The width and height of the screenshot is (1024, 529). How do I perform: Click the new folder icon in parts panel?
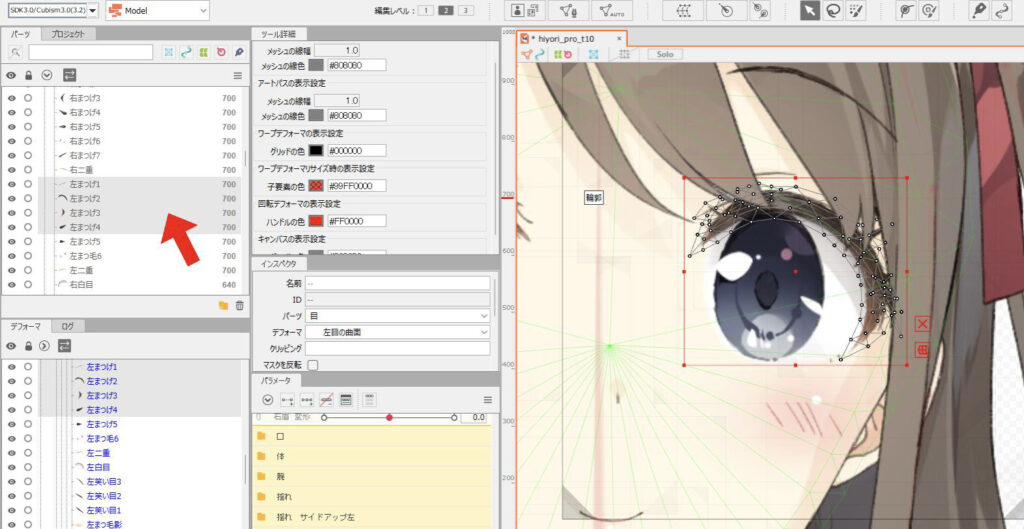coord(223,305)
